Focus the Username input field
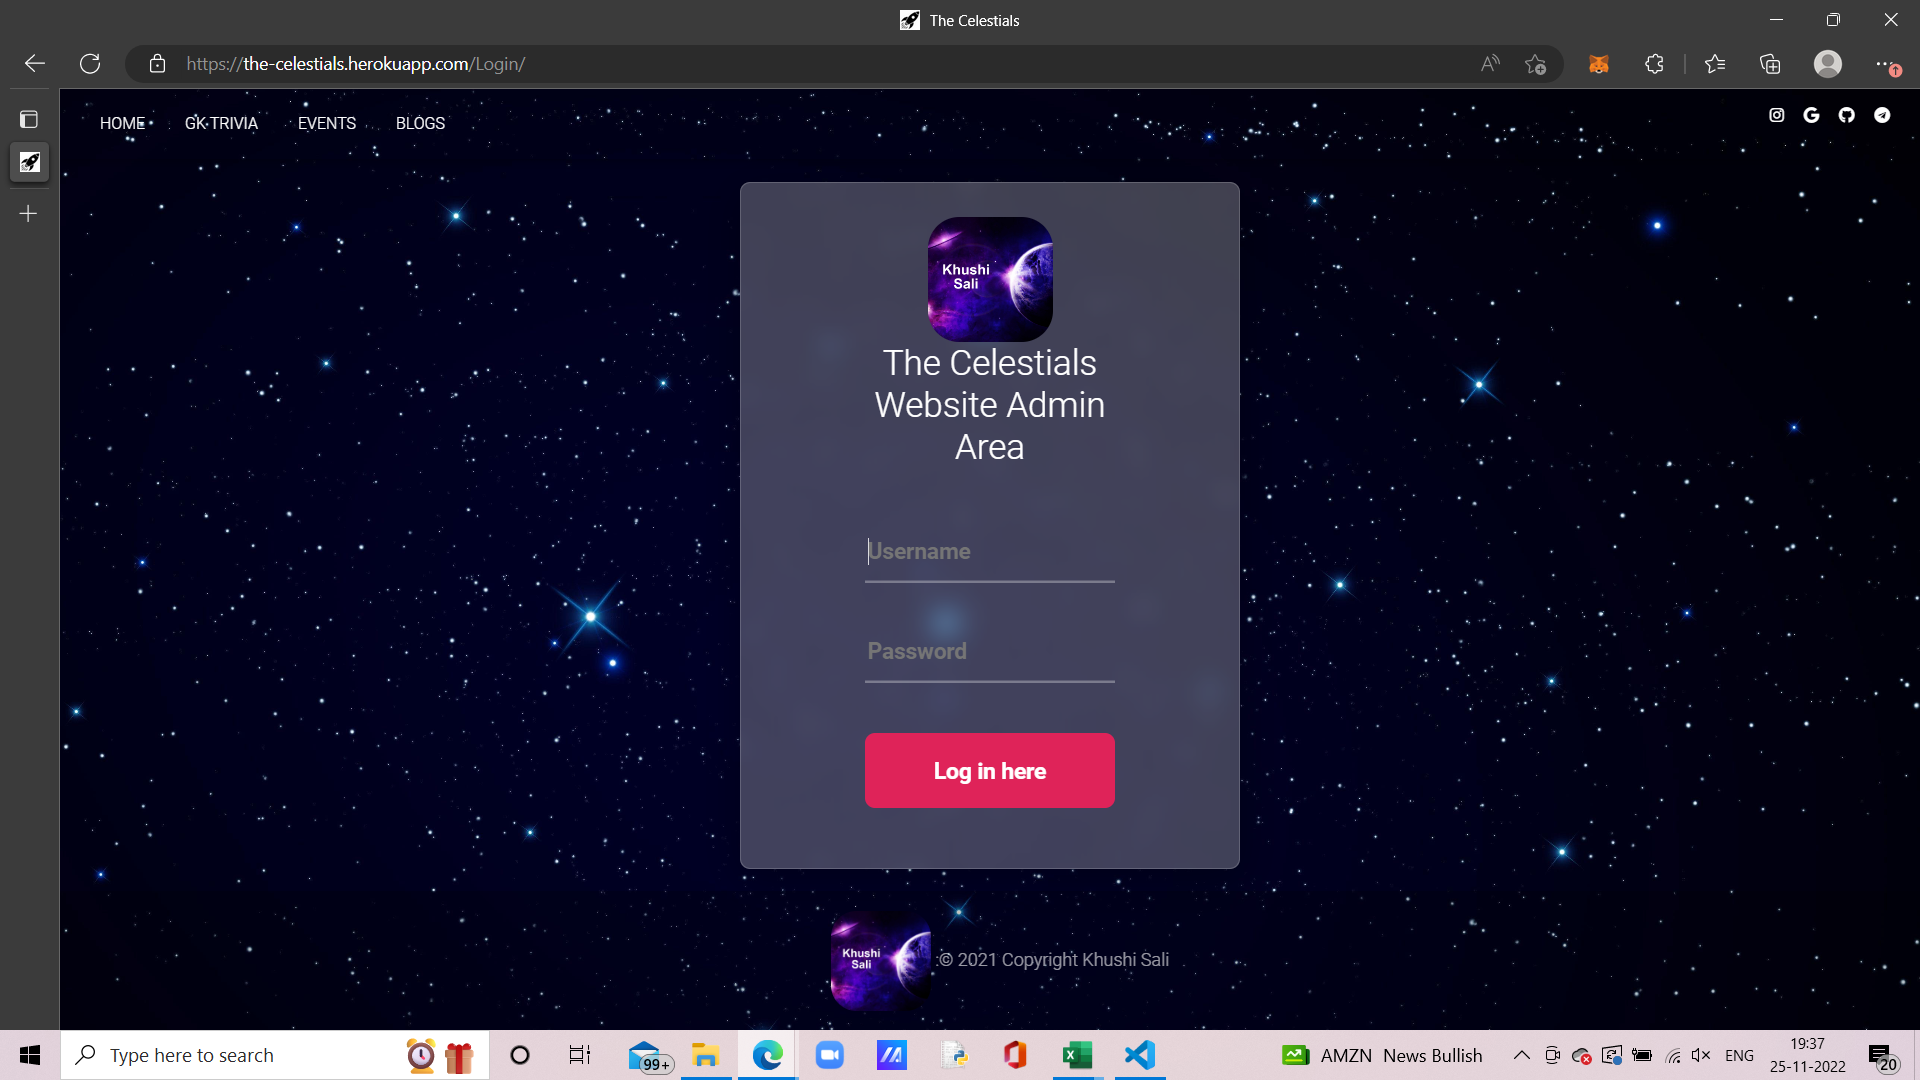Image resolution: width=1920 pixels, height=1080 pixels. (x=989, y=552)
